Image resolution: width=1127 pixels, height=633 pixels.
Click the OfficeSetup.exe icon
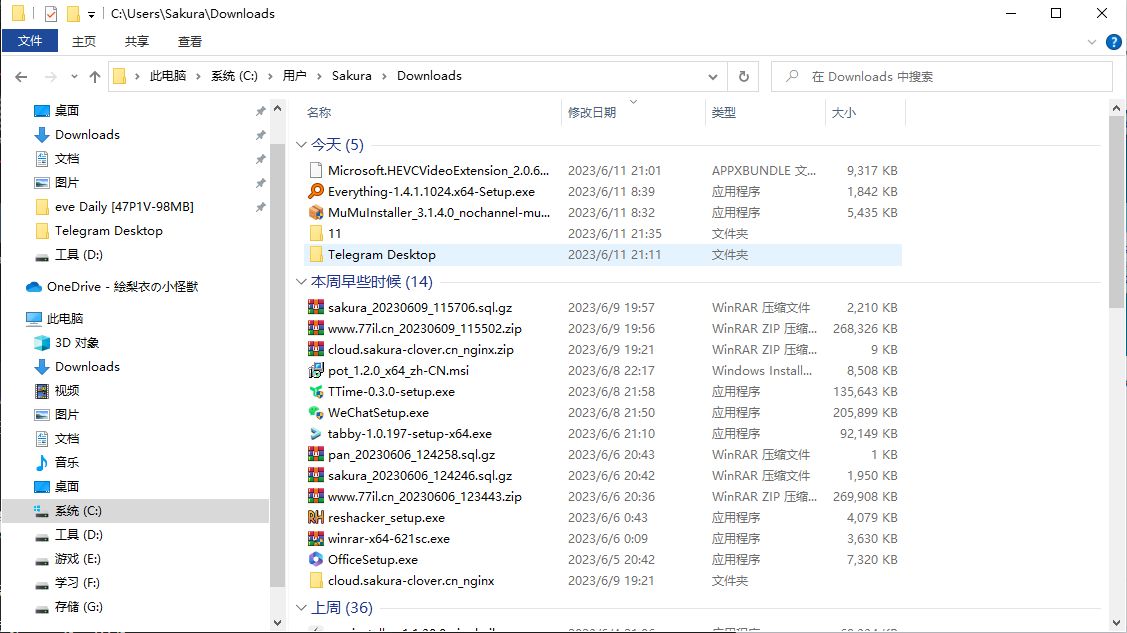(x=316, y=560)
